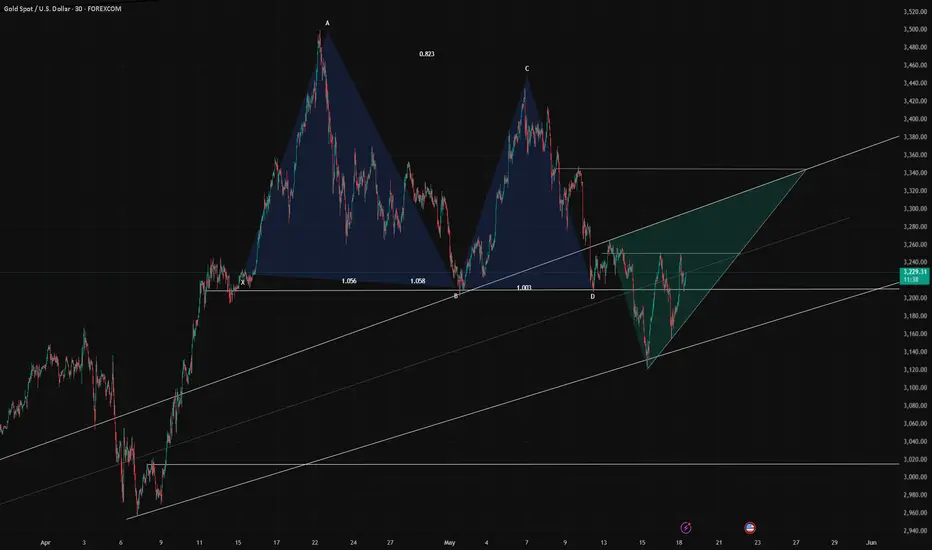Click the date 24 on the time axis
Screen dimensions: 932x550
point(353,543)
